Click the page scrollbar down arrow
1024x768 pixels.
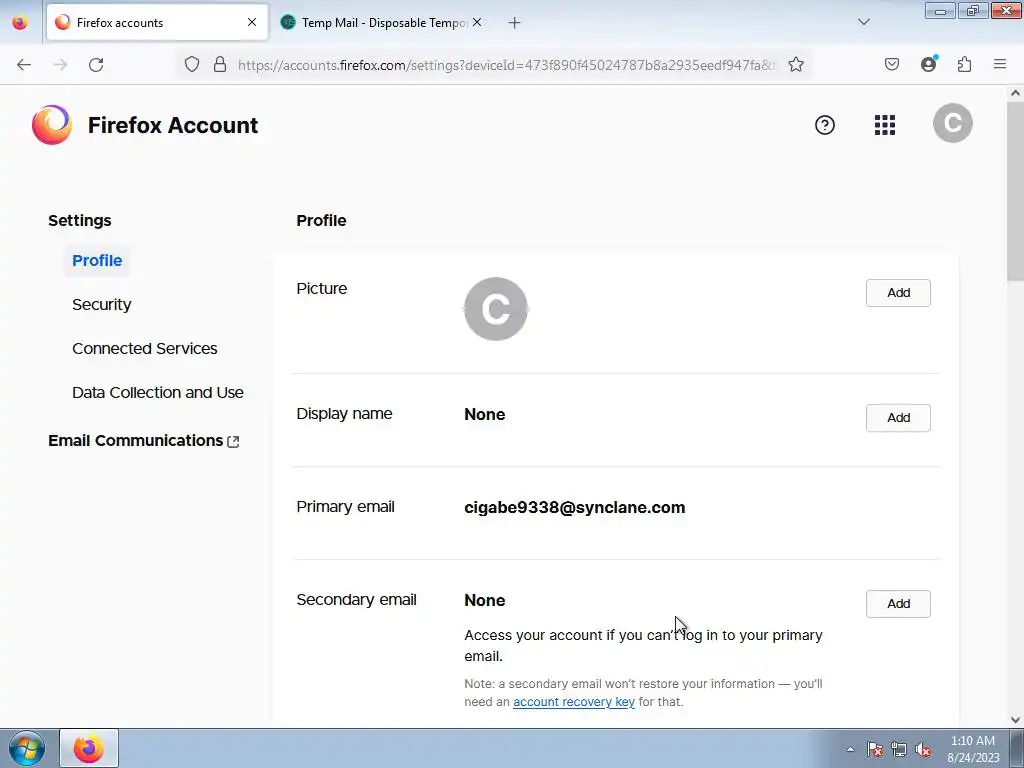point(1015,720)
